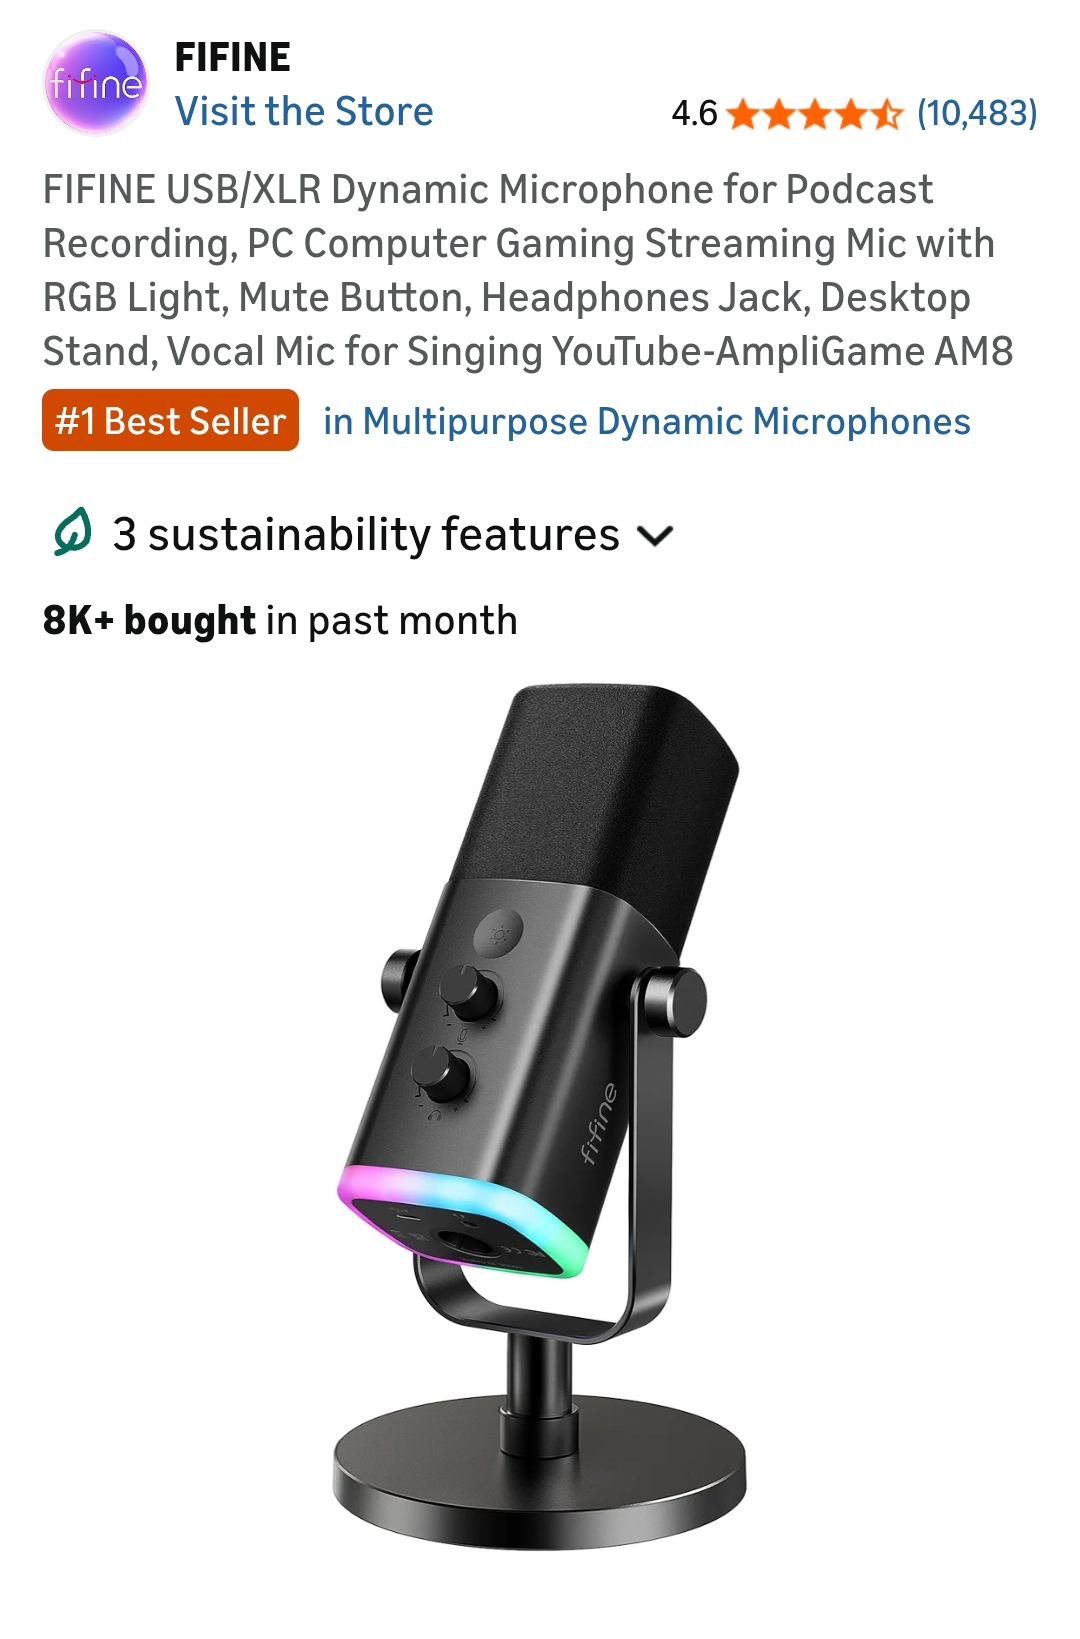Tap the '8K+ bought in past month' text
The image size is (1080, 1639).
280,620
